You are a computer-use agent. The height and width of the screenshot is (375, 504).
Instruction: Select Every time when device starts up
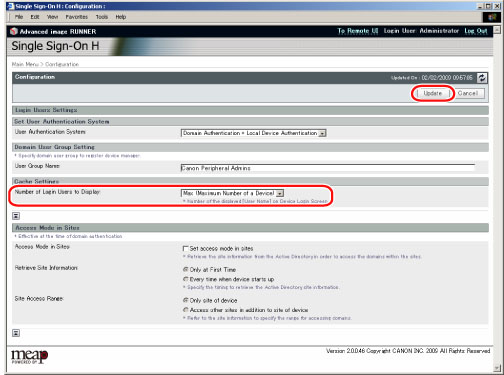[x=185, y=279]
